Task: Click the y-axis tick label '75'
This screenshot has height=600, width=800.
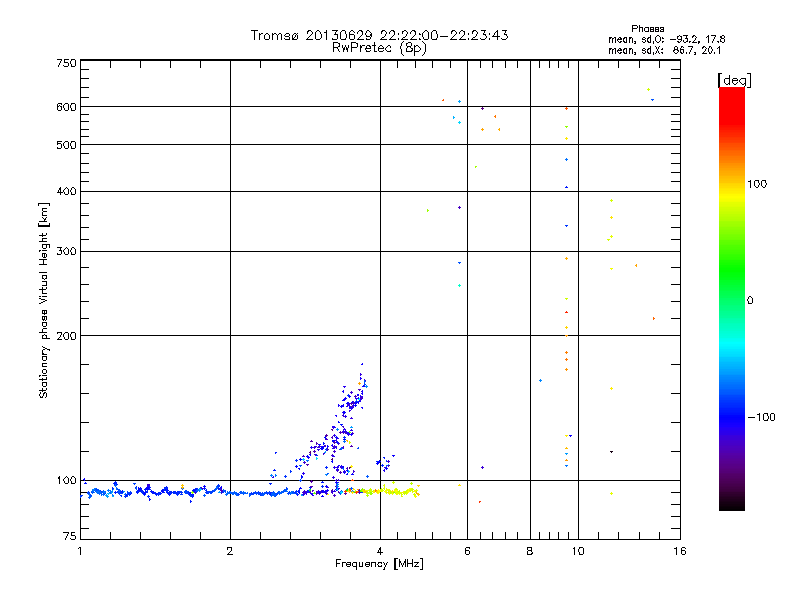Action: [x=70, y=536]
